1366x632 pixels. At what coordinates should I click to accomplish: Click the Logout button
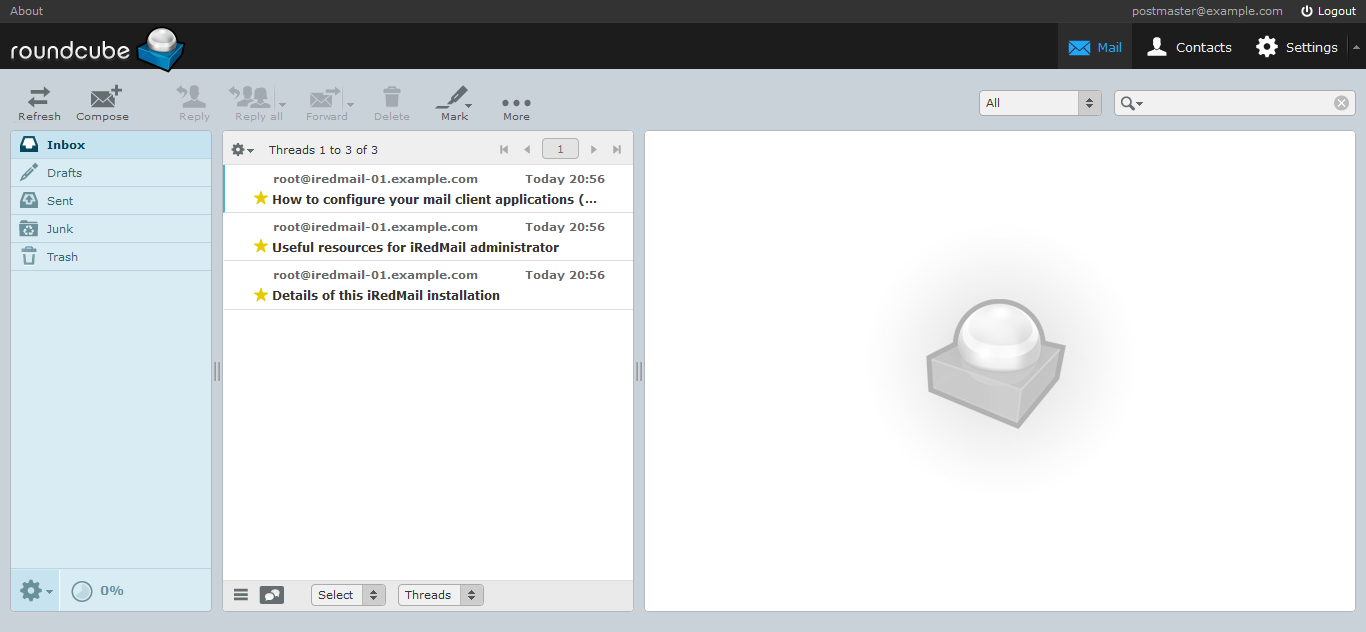pos(1329,11)
